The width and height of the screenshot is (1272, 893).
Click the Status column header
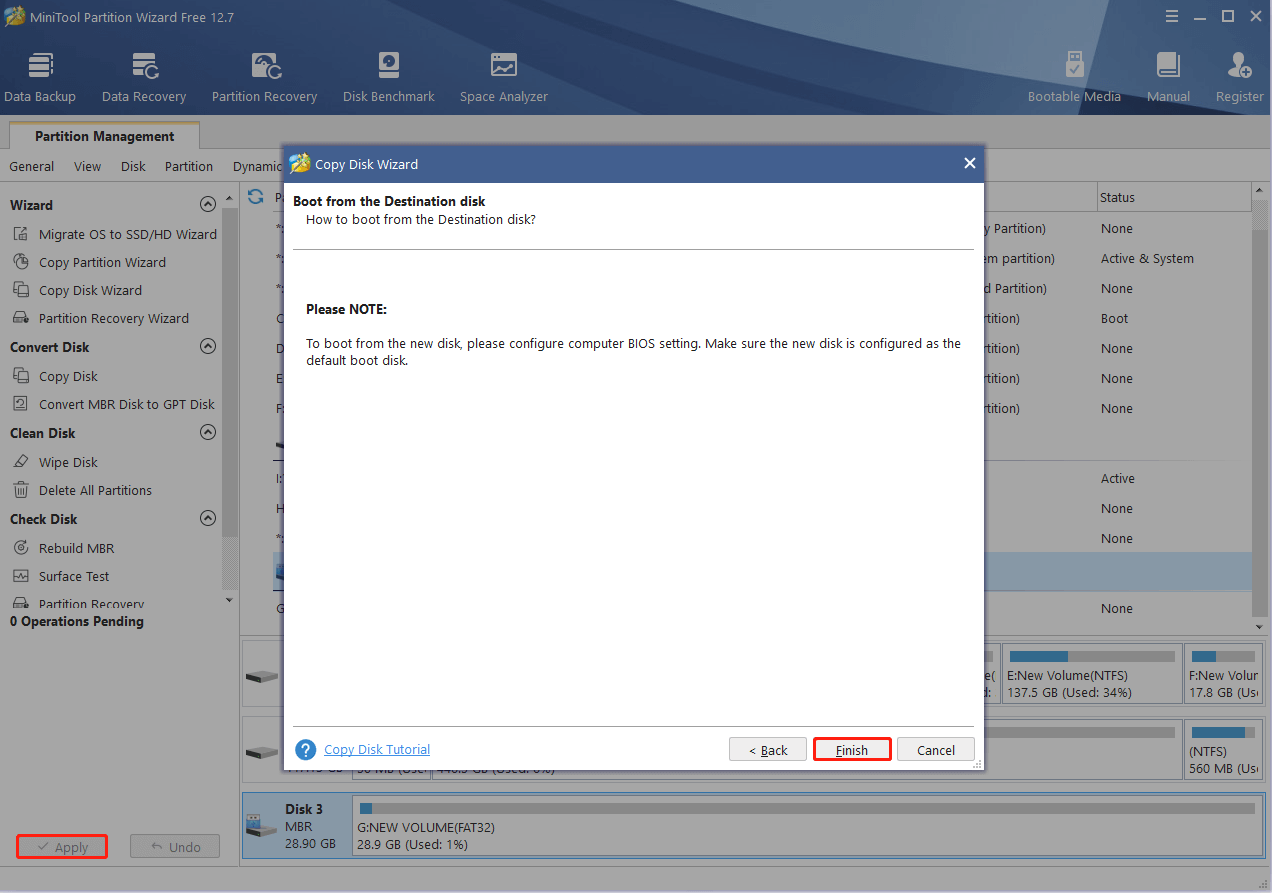[x=1174, y=197]
